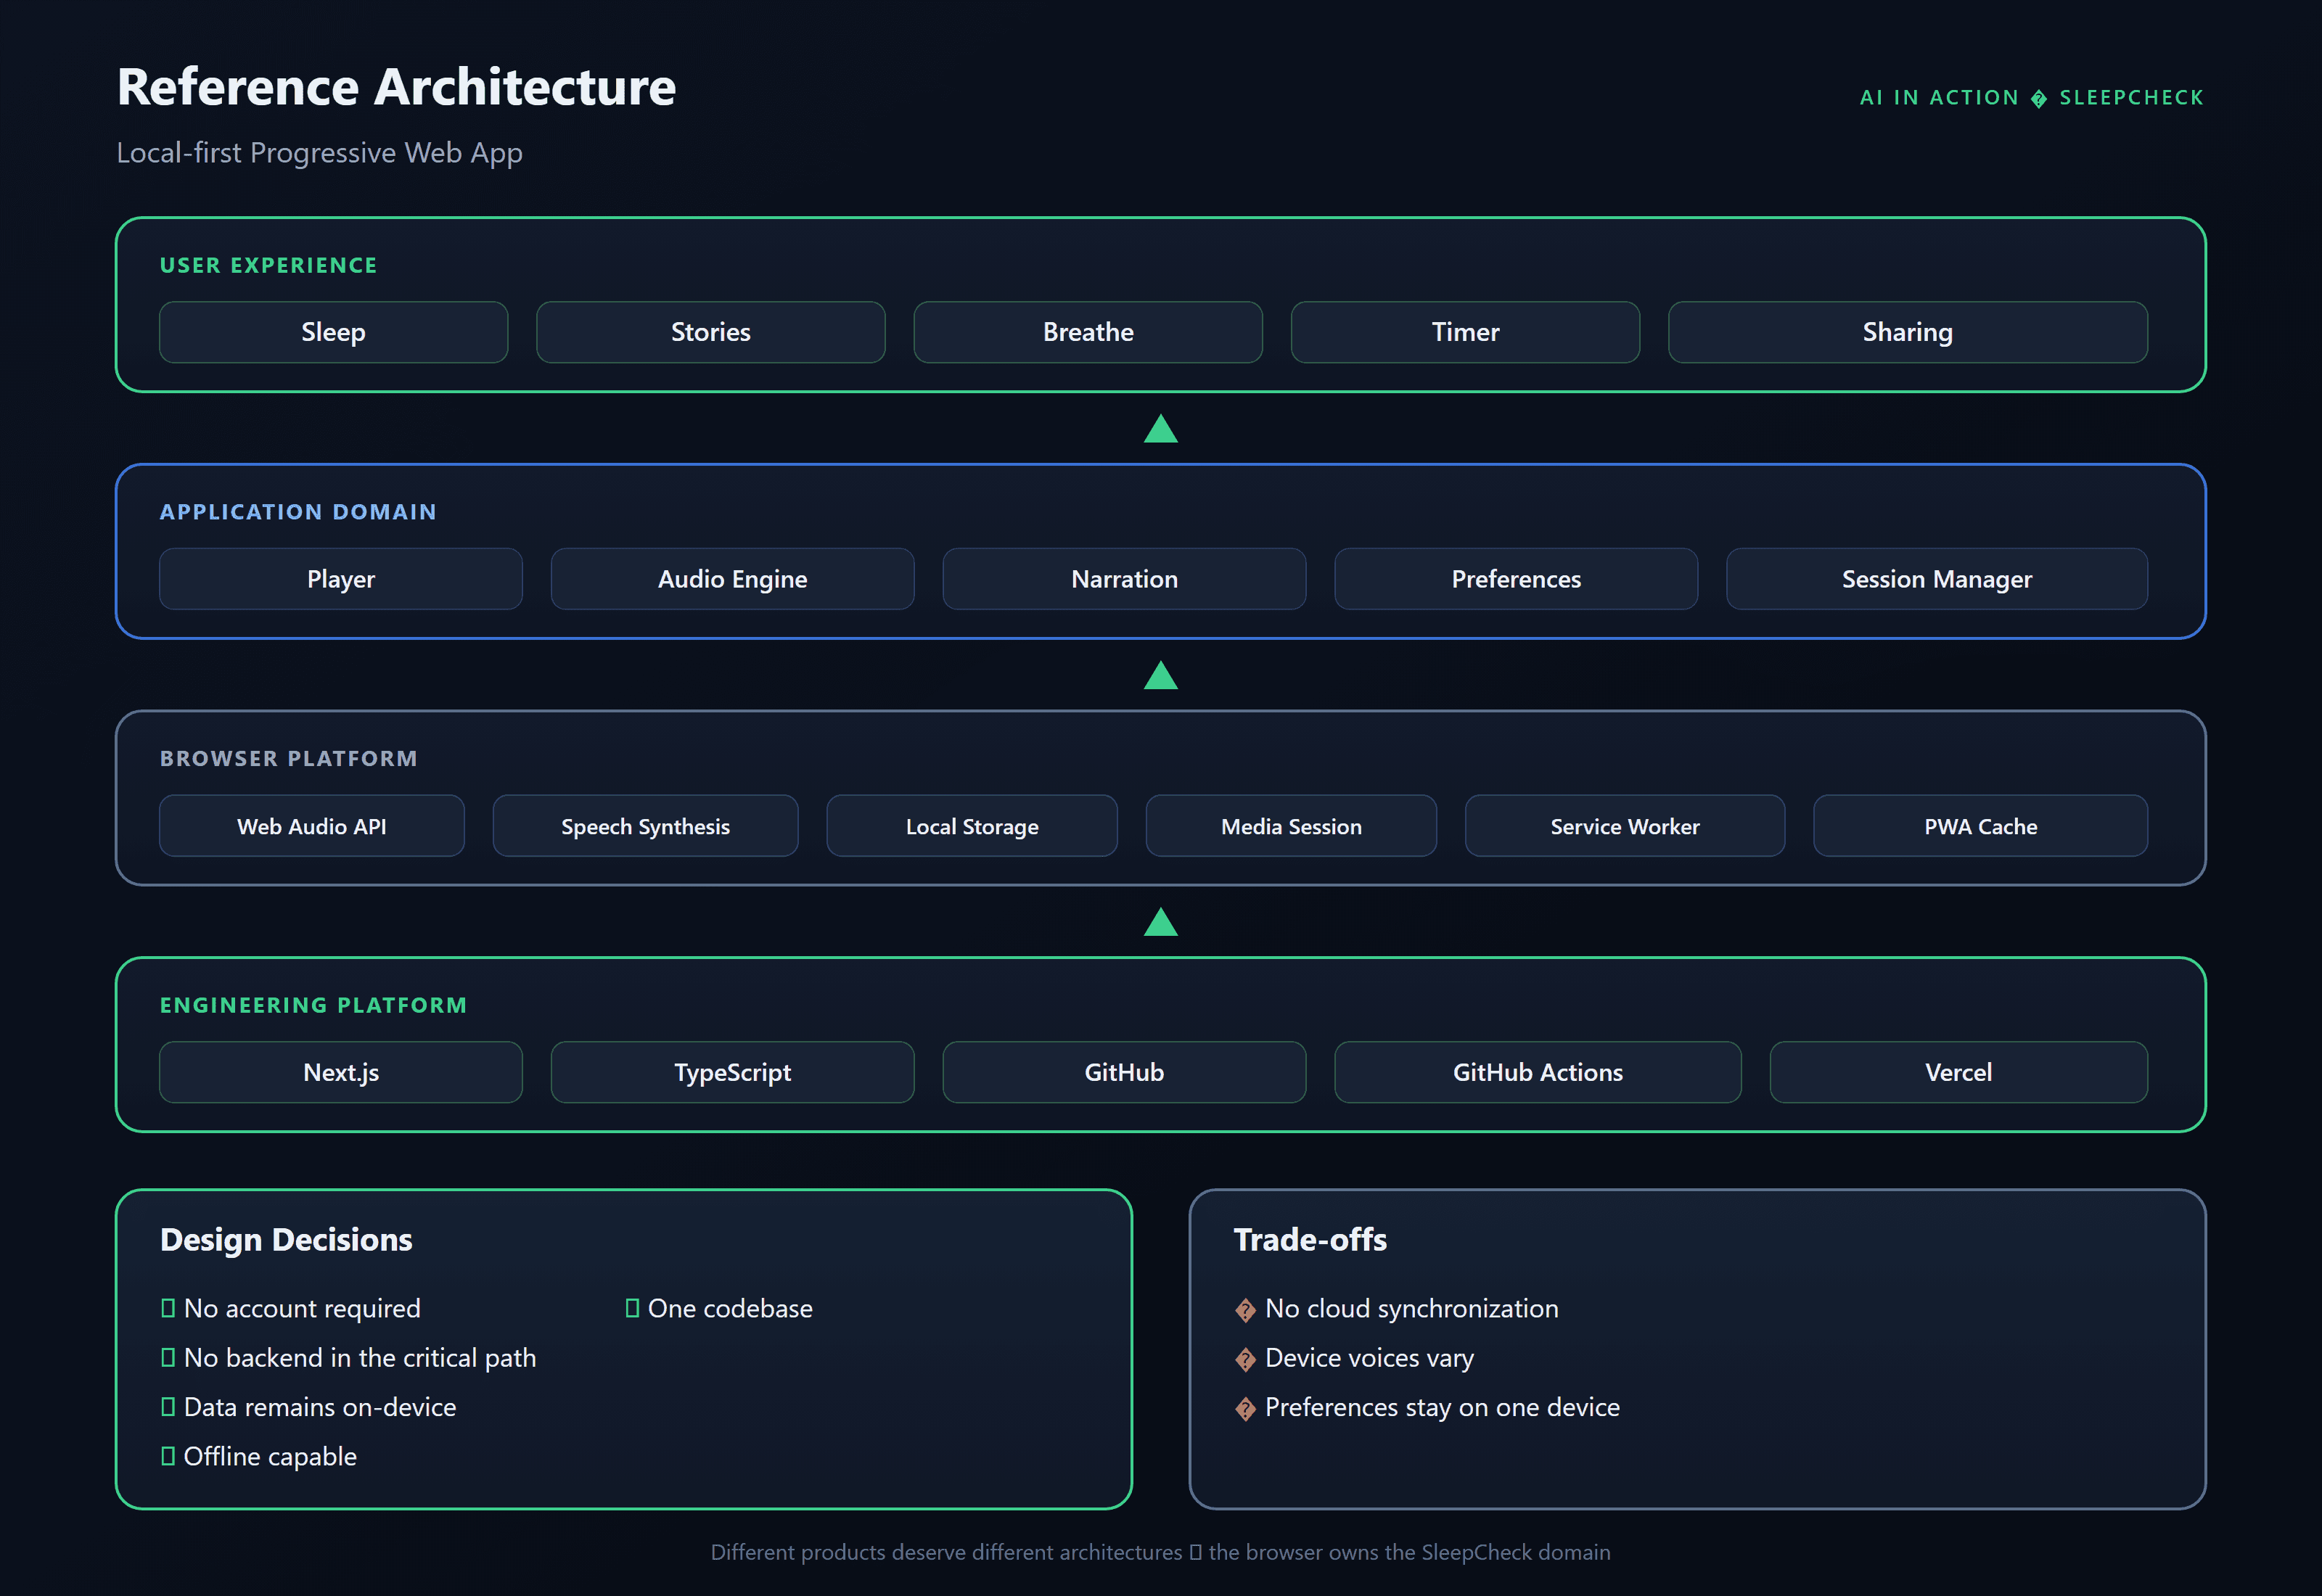Click the diamond bullet beside 'No cloud synchronization'
The image size is (2322, 1596).
click(x=1245, y=1311)
